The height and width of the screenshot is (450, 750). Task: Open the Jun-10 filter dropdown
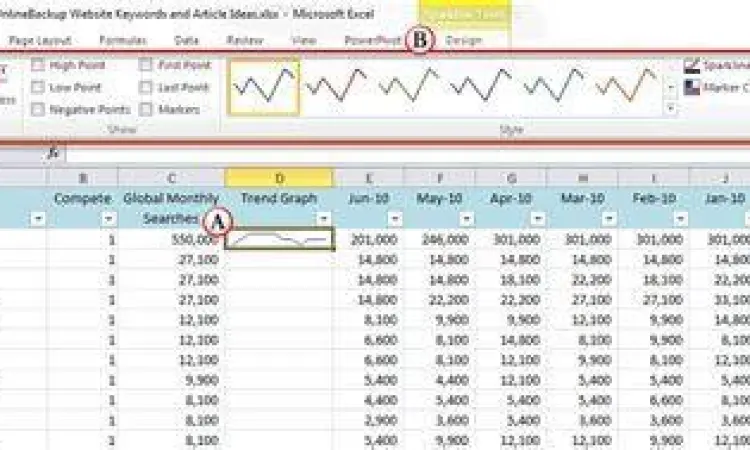click(x=395, y=219)
